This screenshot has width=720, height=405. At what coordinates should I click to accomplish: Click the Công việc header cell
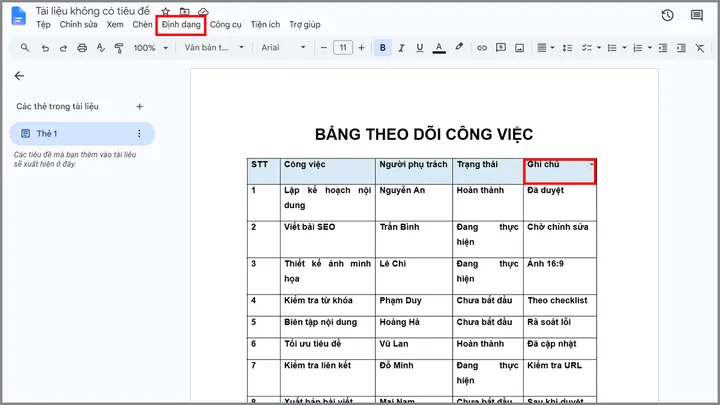(328, 171)
